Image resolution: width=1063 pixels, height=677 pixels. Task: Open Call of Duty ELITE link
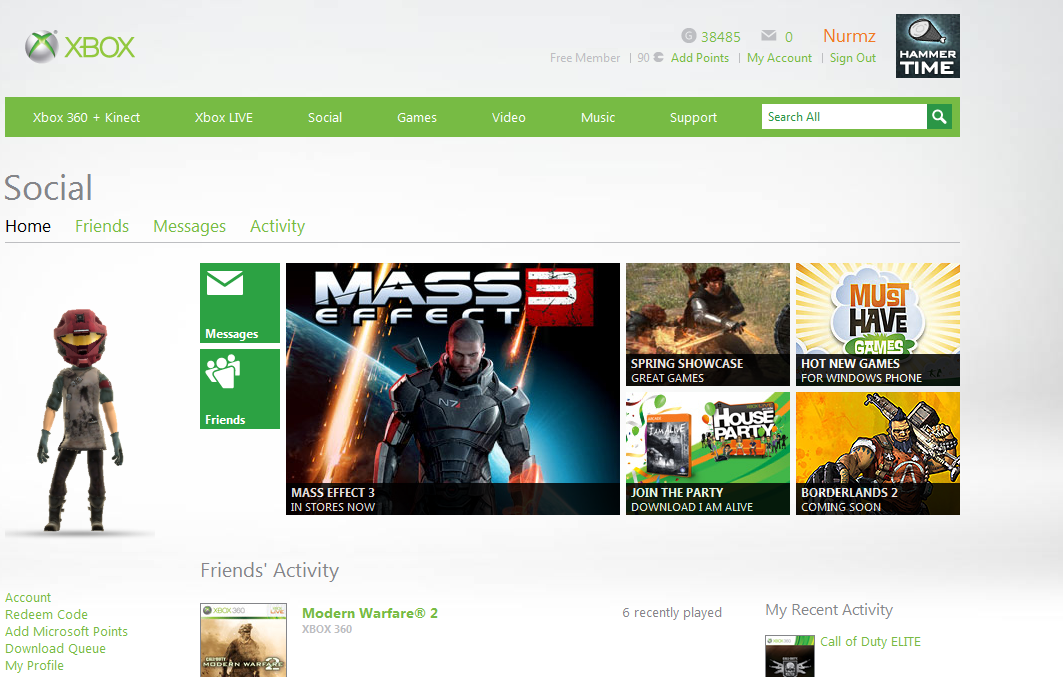pyautogui.click(x=870, y=642)
